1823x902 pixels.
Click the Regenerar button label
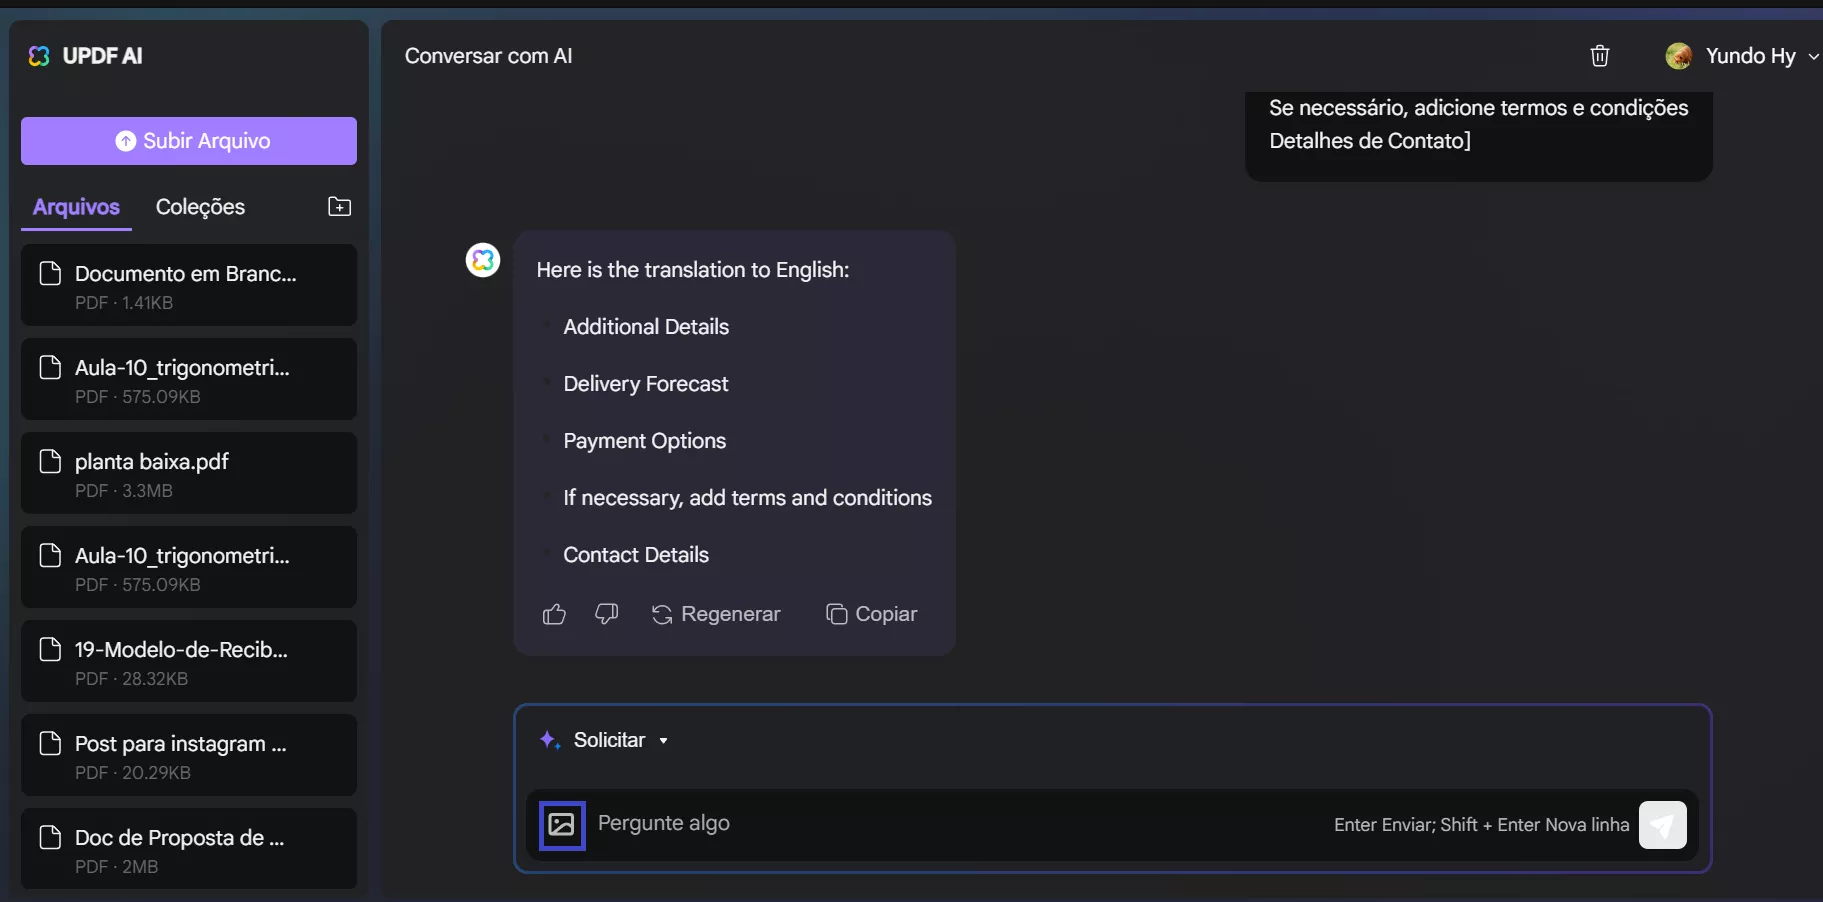(730, 614)
